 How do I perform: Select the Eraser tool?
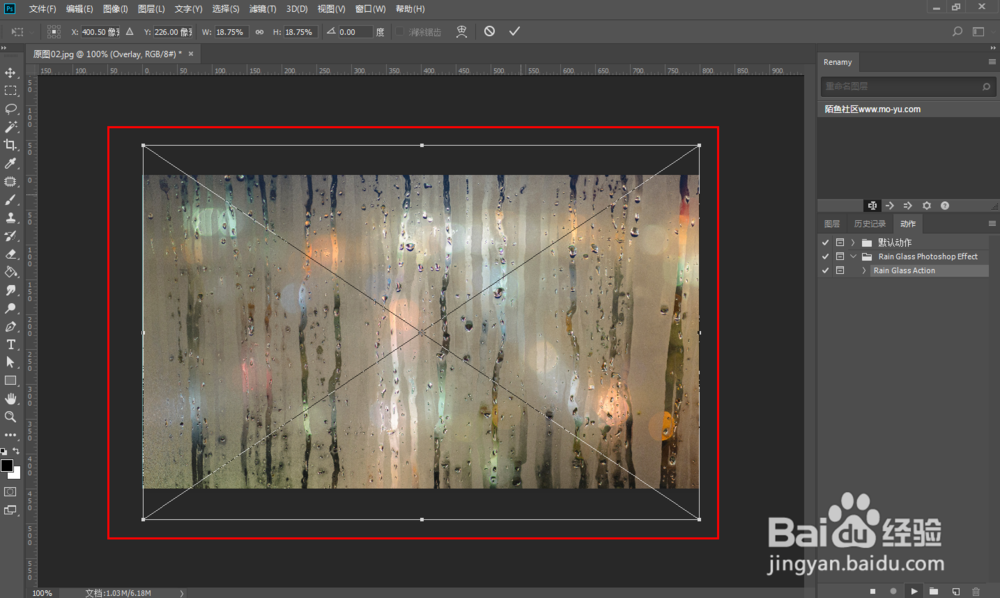pos(10,254)
